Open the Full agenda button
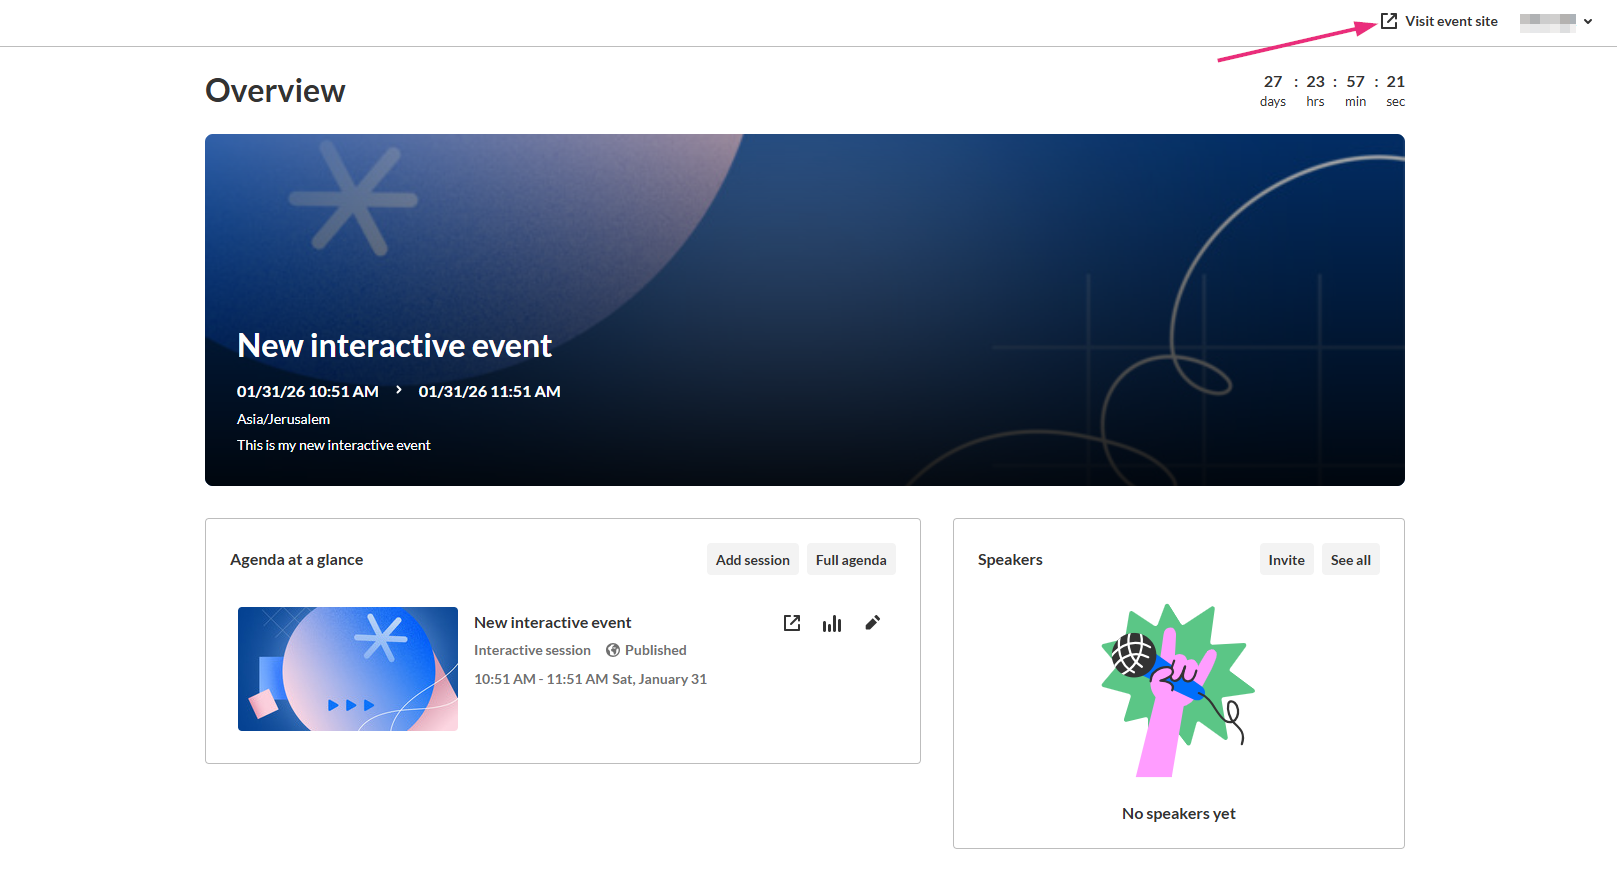Screen dimensions: 1617x882 point(851,560)
